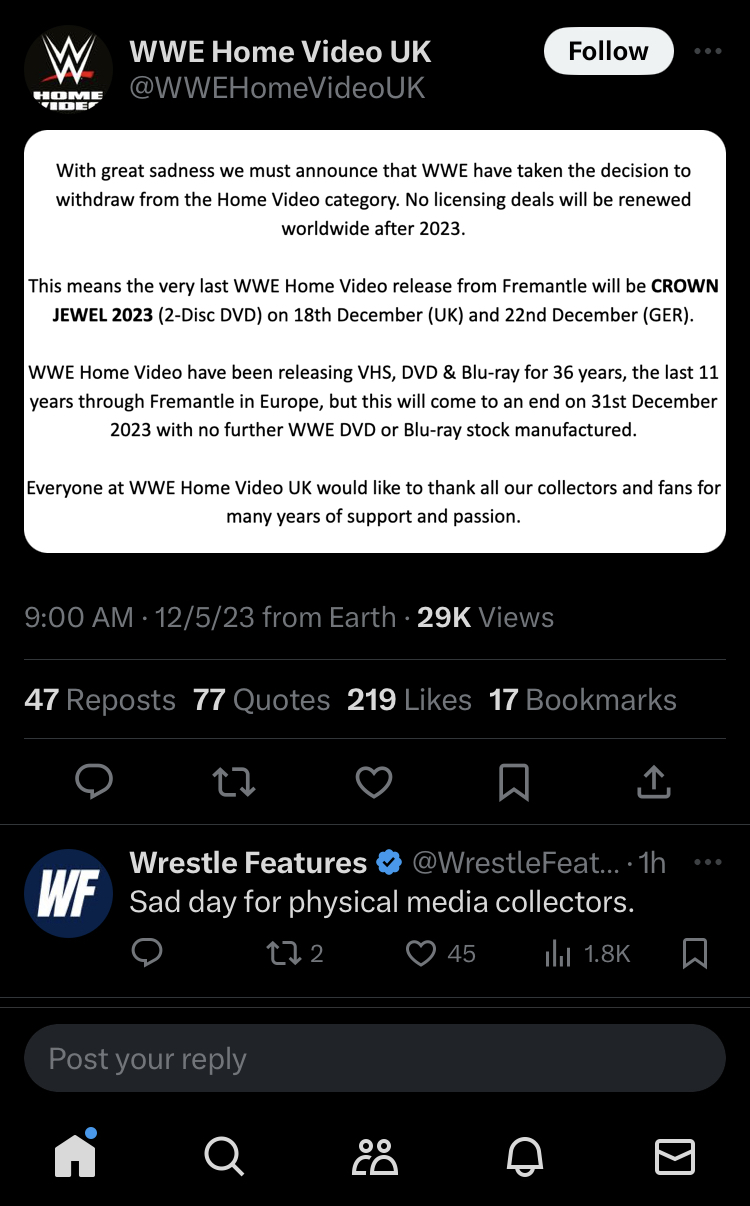
Task: Reply to the WWE Home Video post
Action: (x=95, y=782)
